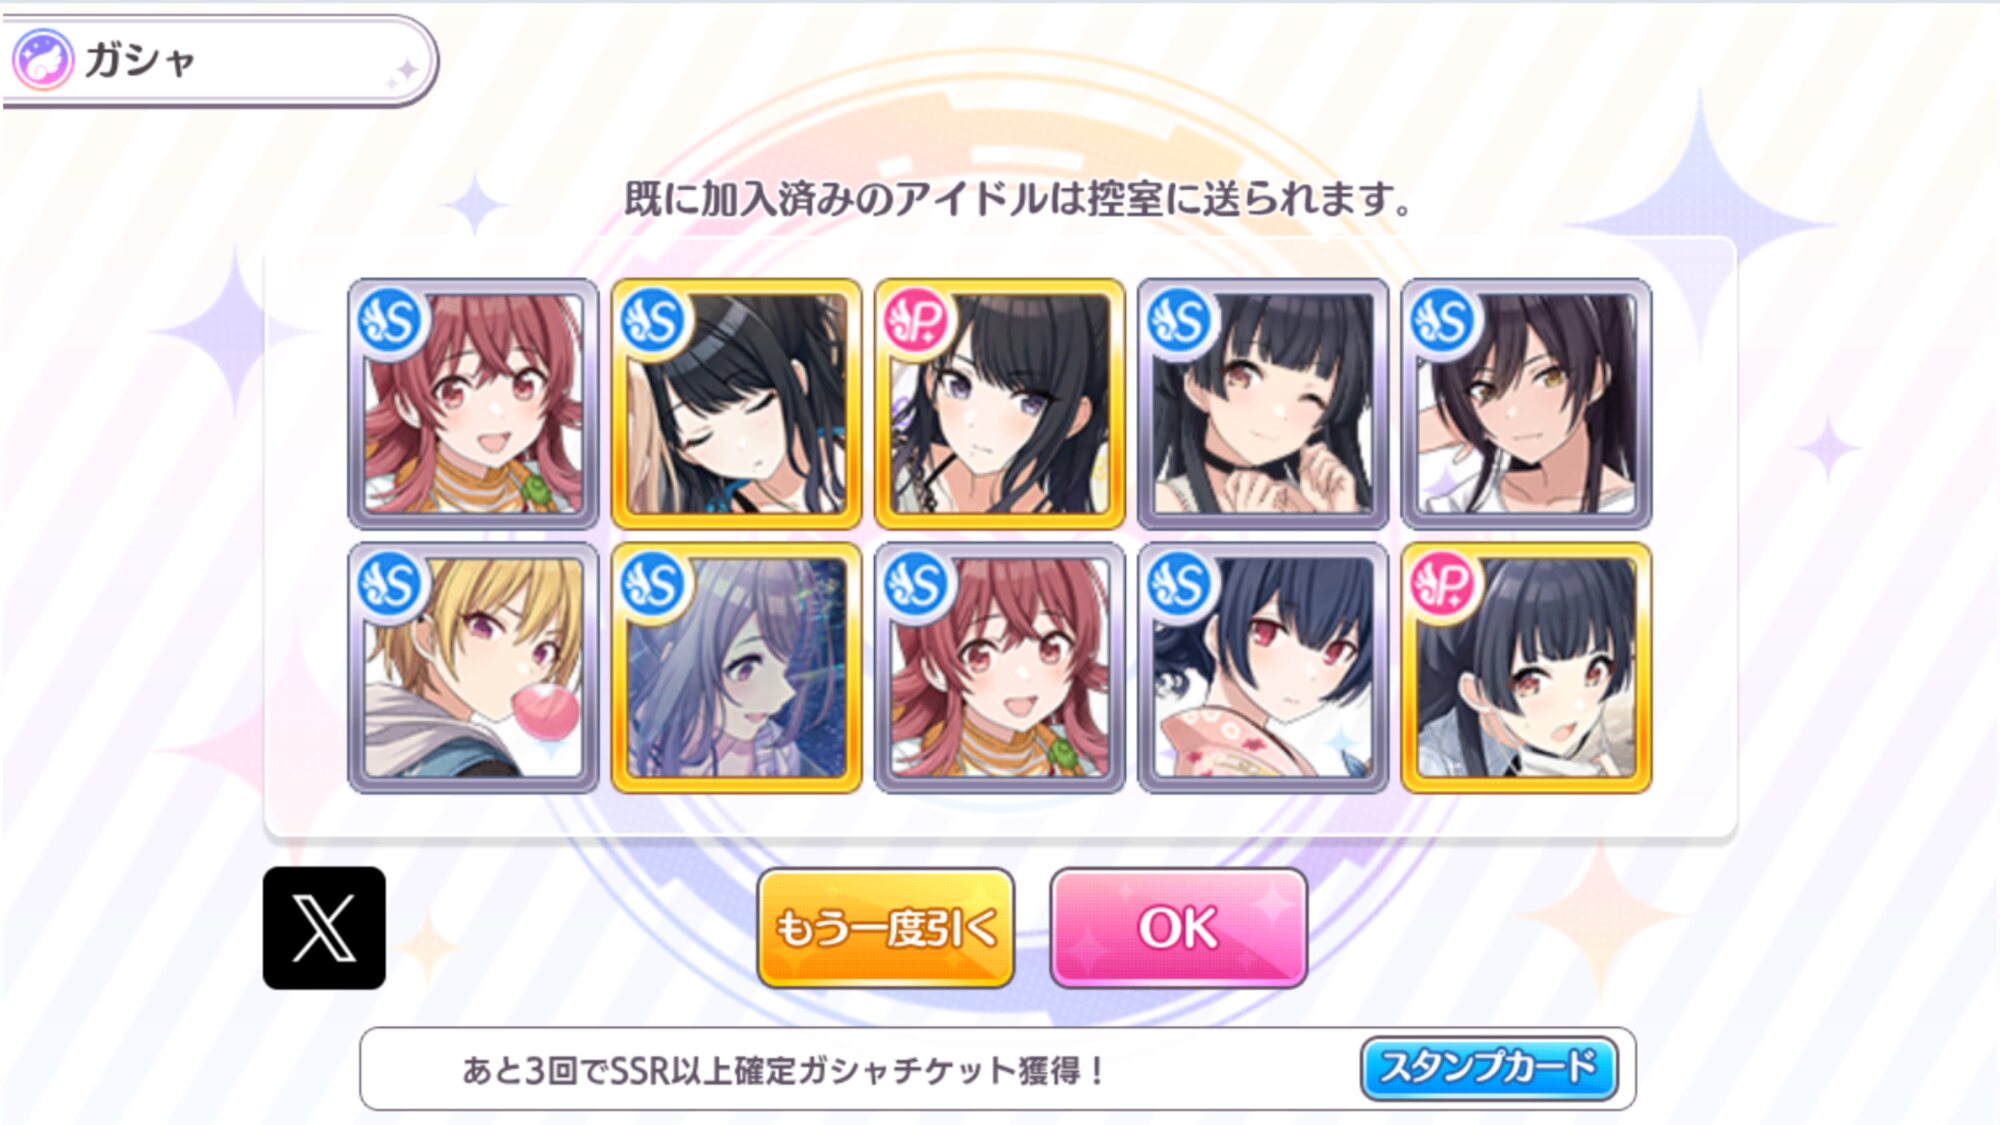Click the X share icon
2000x1125 pixels.
(324, 928)
